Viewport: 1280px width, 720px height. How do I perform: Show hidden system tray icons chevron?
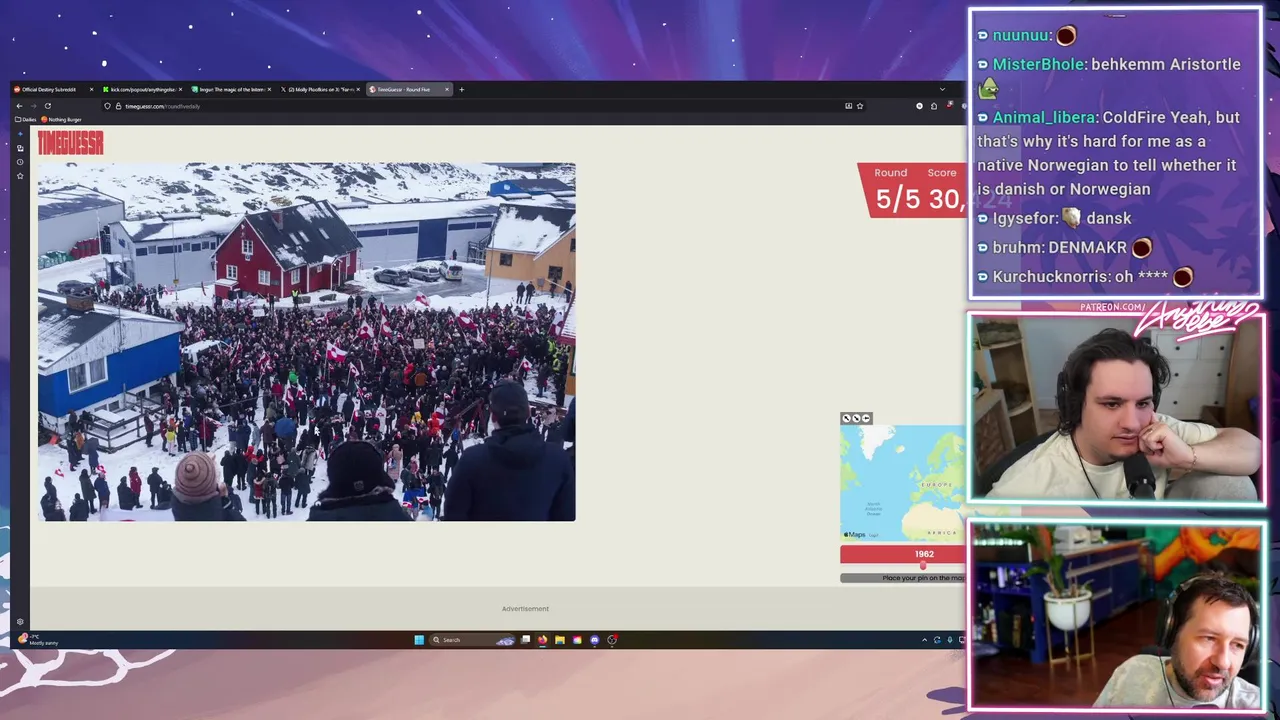(x=924, y=640)
